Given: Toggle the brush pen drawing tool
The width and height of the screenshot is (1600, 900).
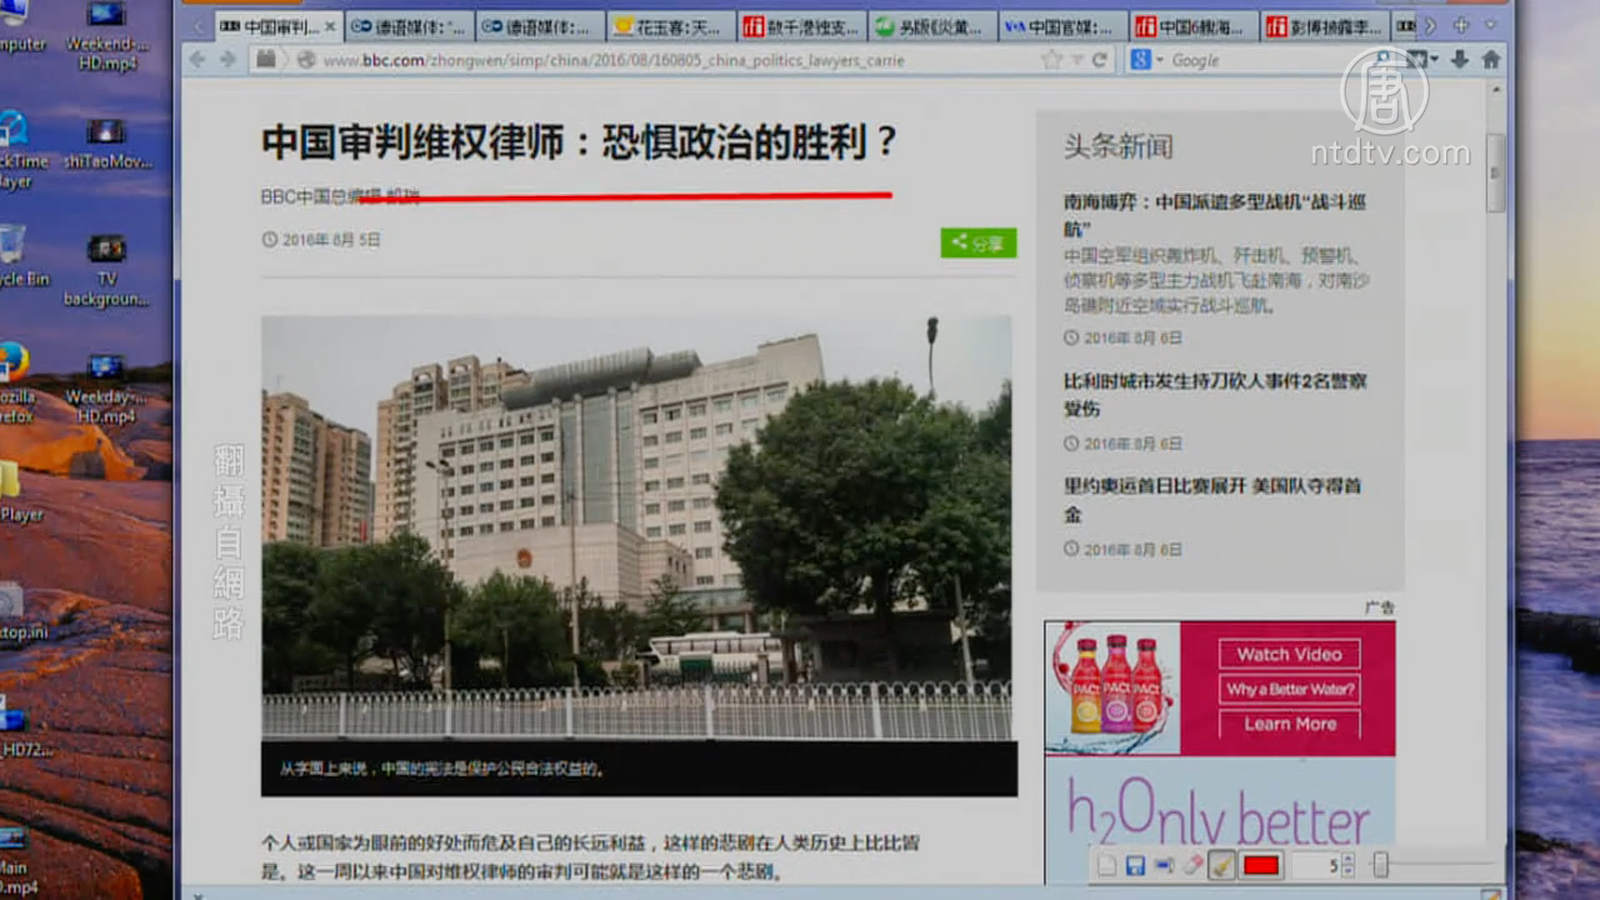Looking at the screenshot, I should coord(1221,865).
